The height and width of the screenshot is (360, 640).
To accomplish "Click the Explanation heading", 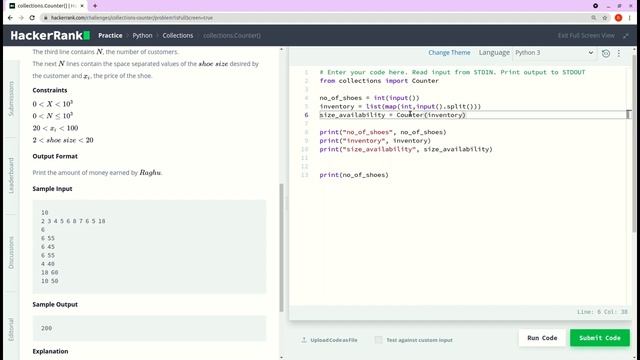I will (50, 351).
